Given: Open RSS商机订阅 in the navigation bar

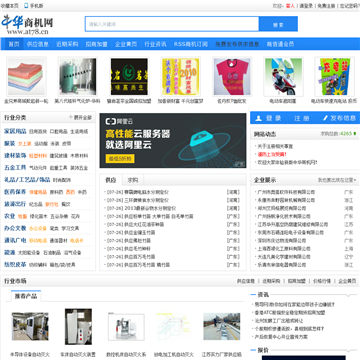Looking at the screenshot, I should tap(191, 44).
